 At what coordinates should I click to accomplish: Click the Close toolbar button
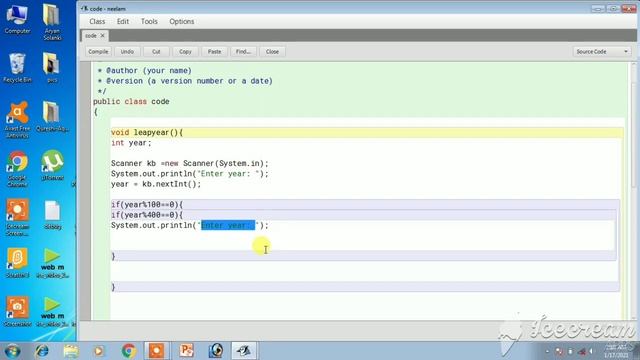[x=272, y=52]
